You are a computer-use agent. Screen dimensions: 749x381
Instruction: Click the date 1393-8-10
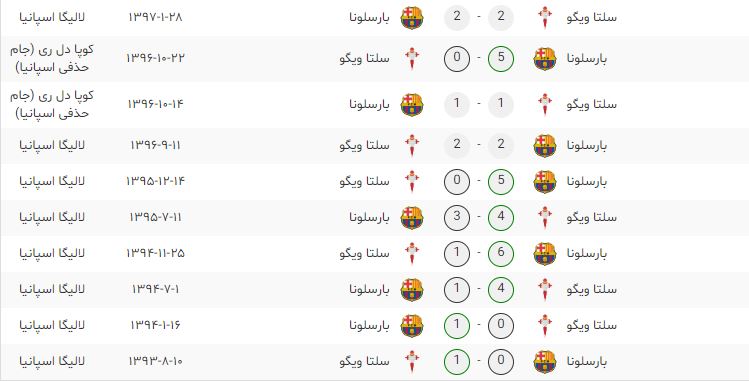coord(155,361)
